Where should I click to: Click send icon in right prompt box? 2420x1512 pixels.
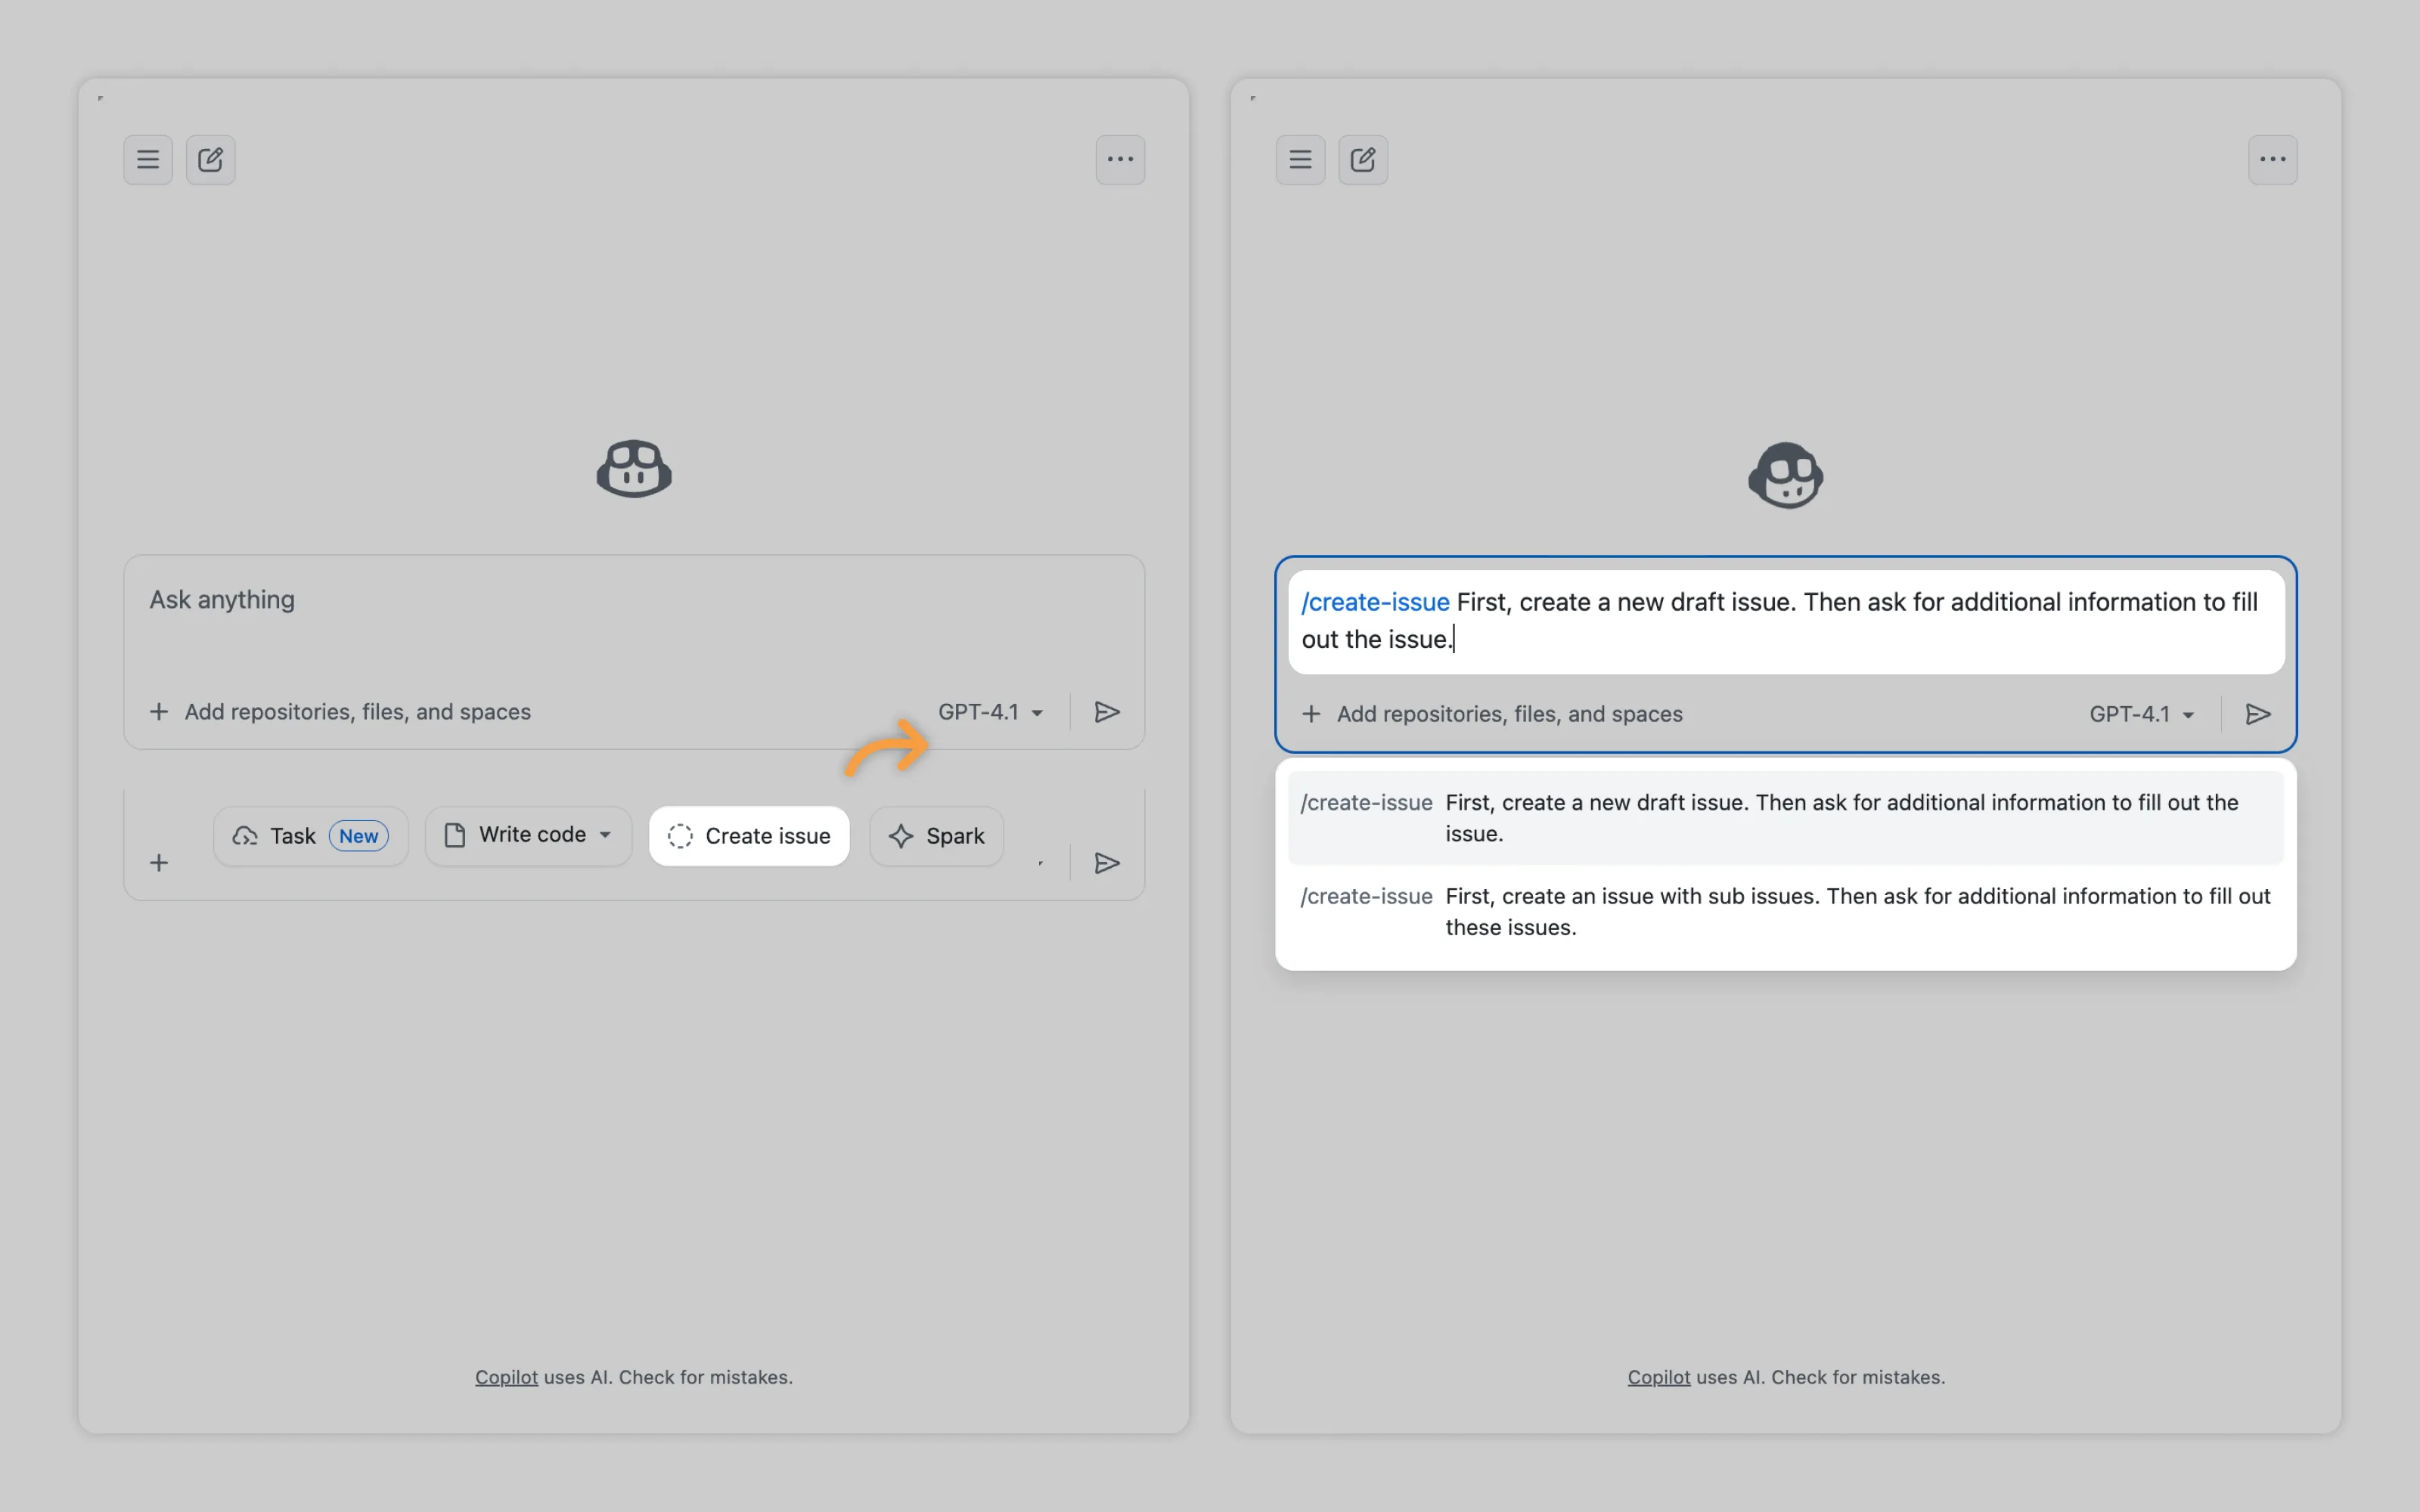[2257, 714]
